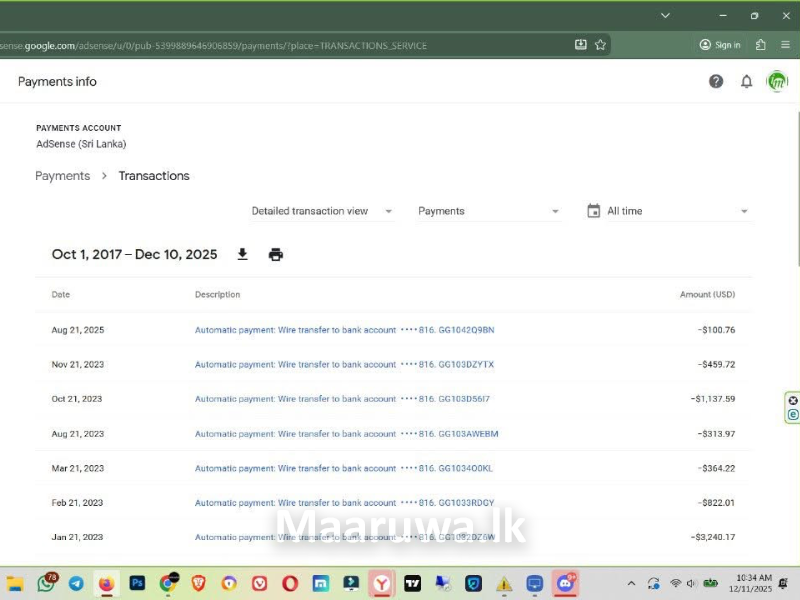Image resolution: width=800 pixels, height=600 pixels.
Task: Open Photoshop from the taskbar
Action: (x=137, y=583)
